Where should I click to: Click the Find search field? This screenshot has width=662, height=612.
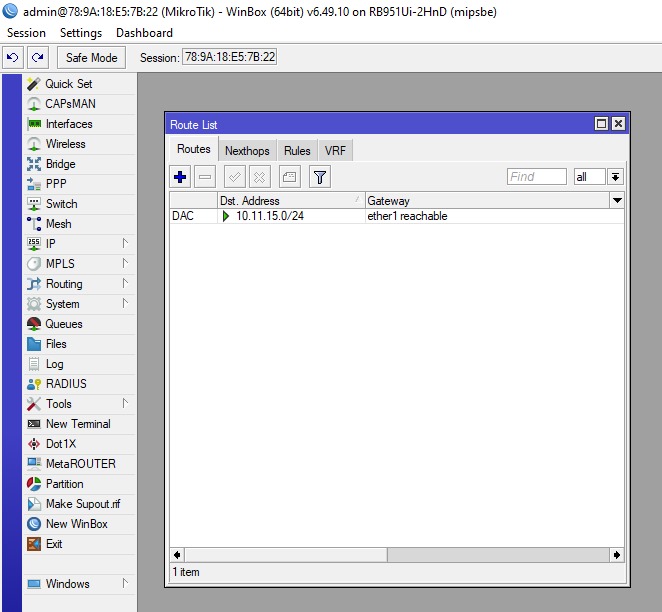coord(537,177)
